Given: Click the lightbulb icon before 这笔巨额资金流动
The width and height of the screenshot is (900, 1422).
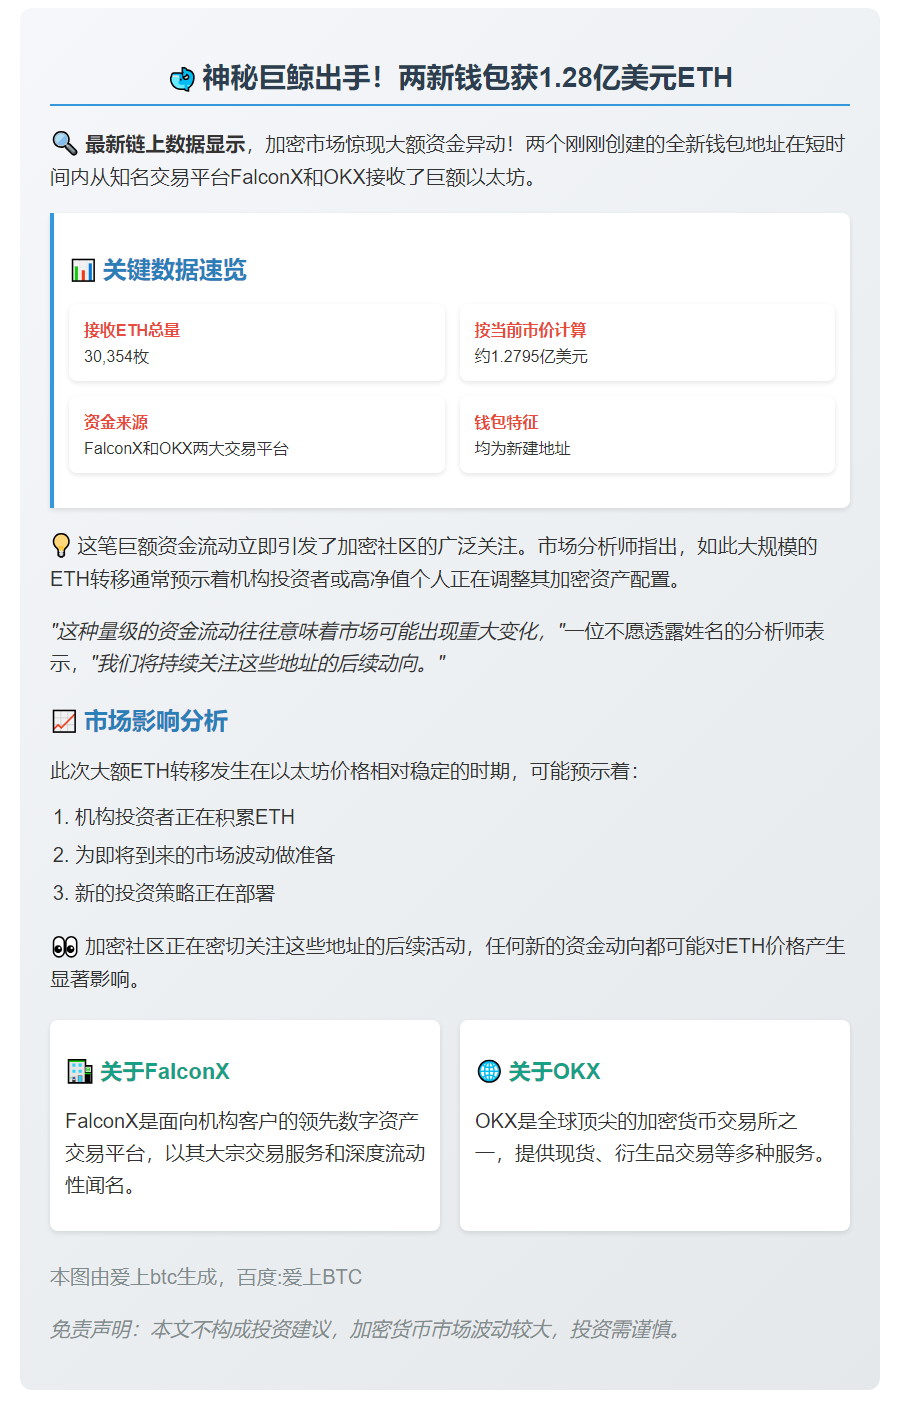Looking at the screenshot, I should [61, 546].
